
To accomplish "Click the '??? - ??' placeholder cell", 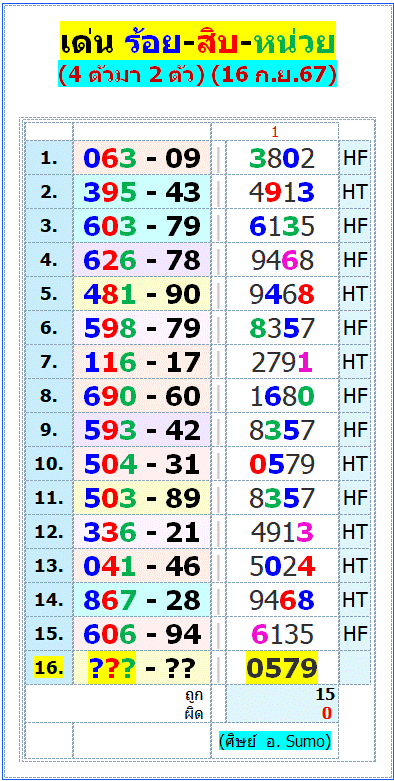I will tap(142, 668).
